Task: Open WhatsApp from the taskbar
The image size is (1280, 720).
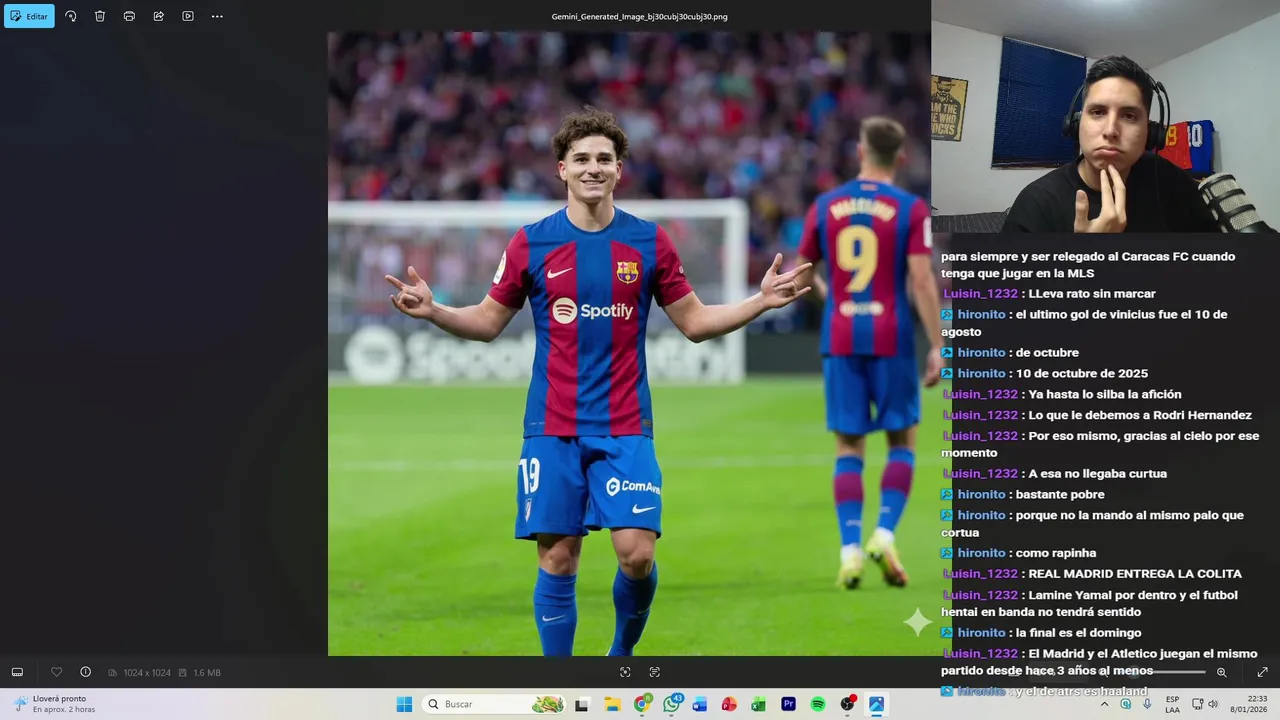Action: [x=671, y=704]
